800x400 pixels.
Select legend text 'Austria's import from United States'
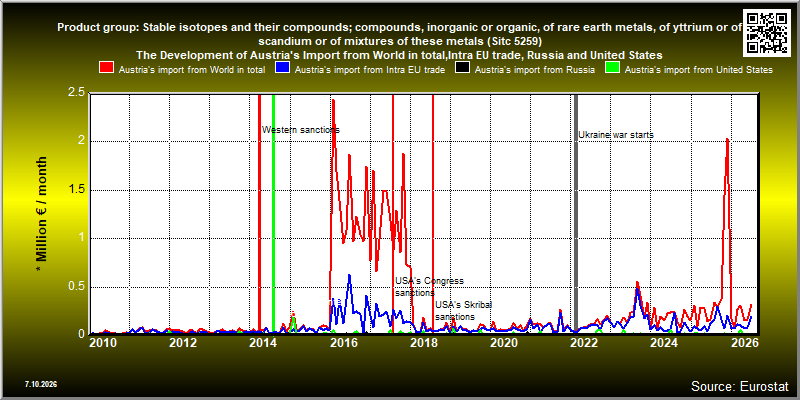pos(699,70)
